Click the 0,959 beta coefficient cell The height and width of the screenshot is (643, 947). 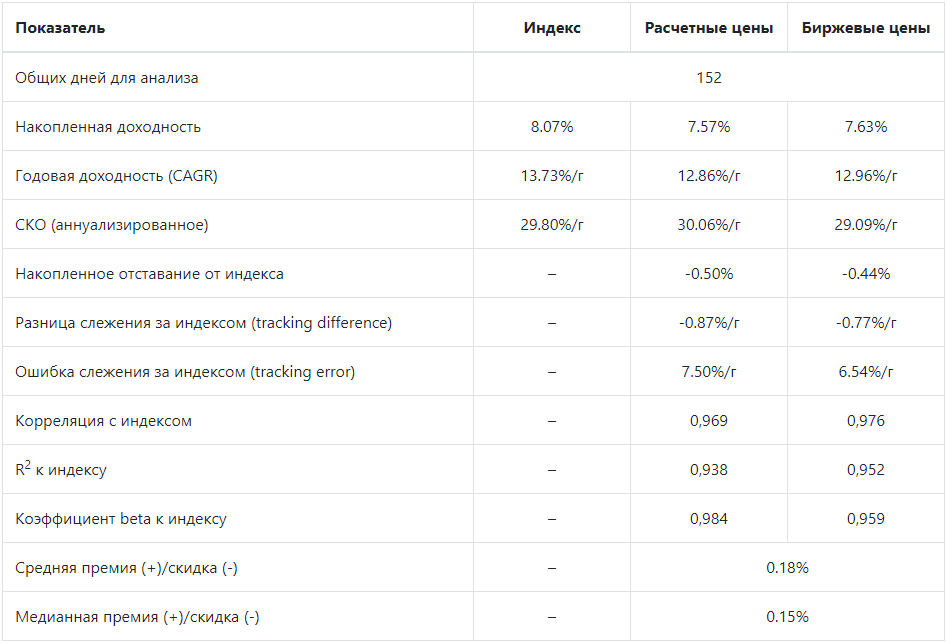coord(865,518)
